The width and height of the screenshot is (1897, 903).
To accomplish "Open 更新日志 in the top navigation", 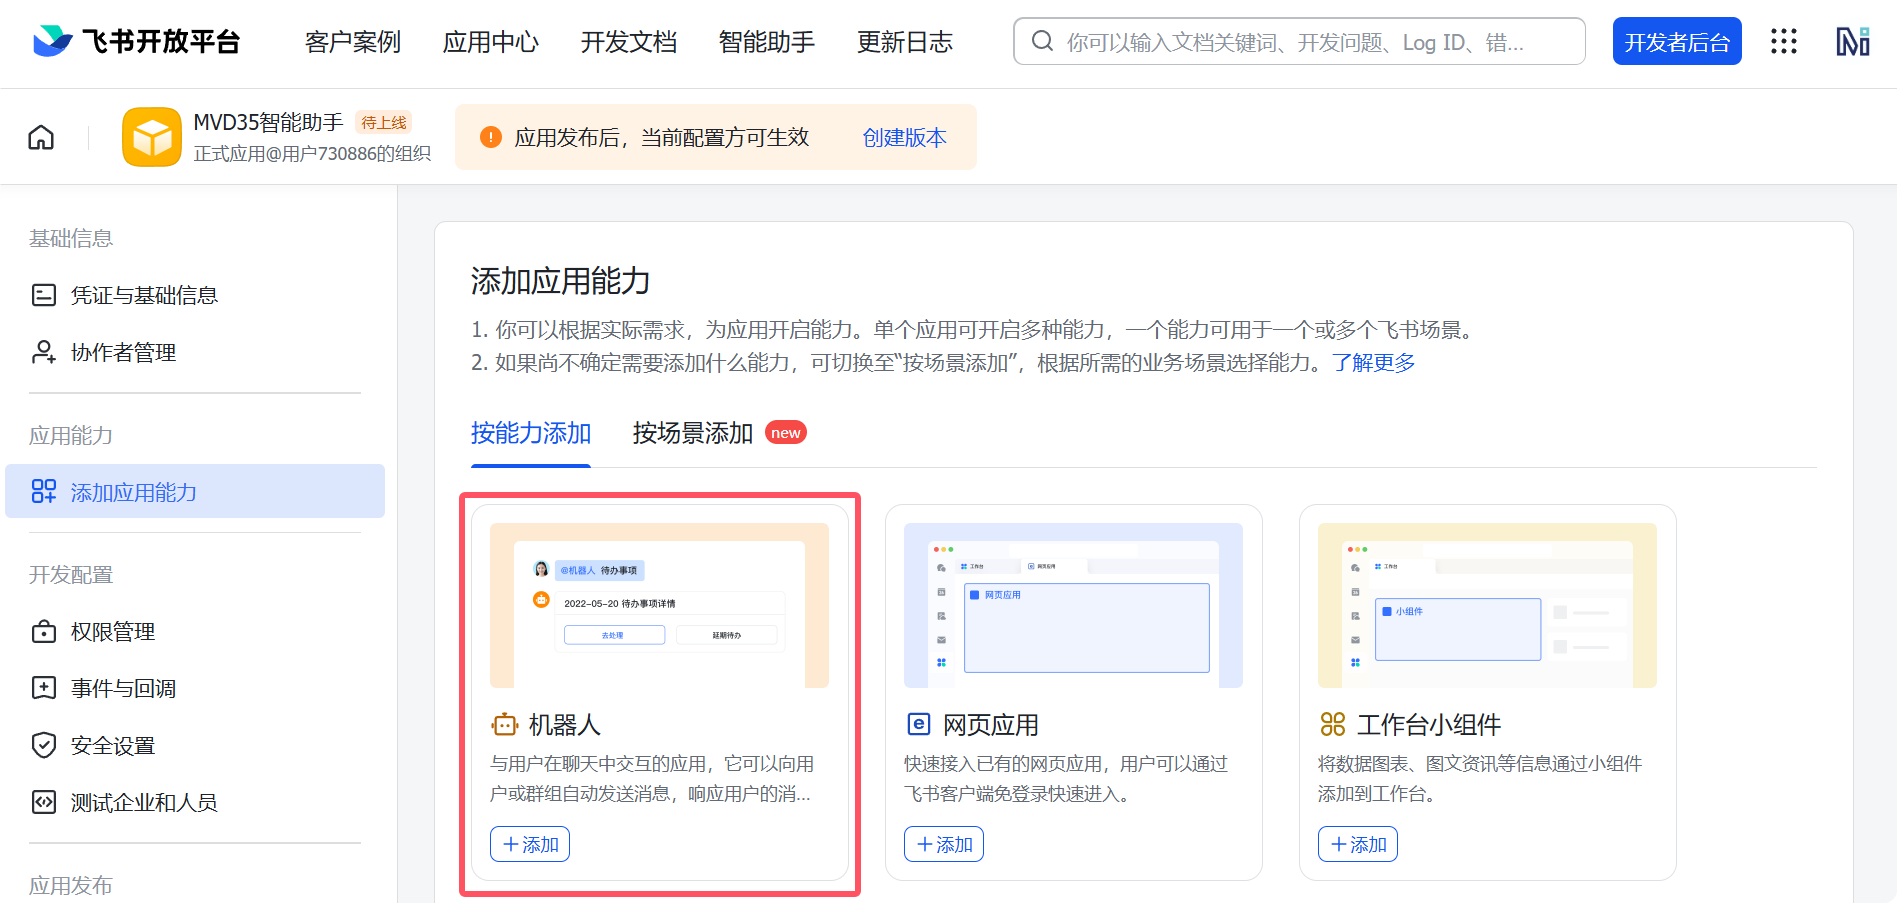I will point(905,42).
